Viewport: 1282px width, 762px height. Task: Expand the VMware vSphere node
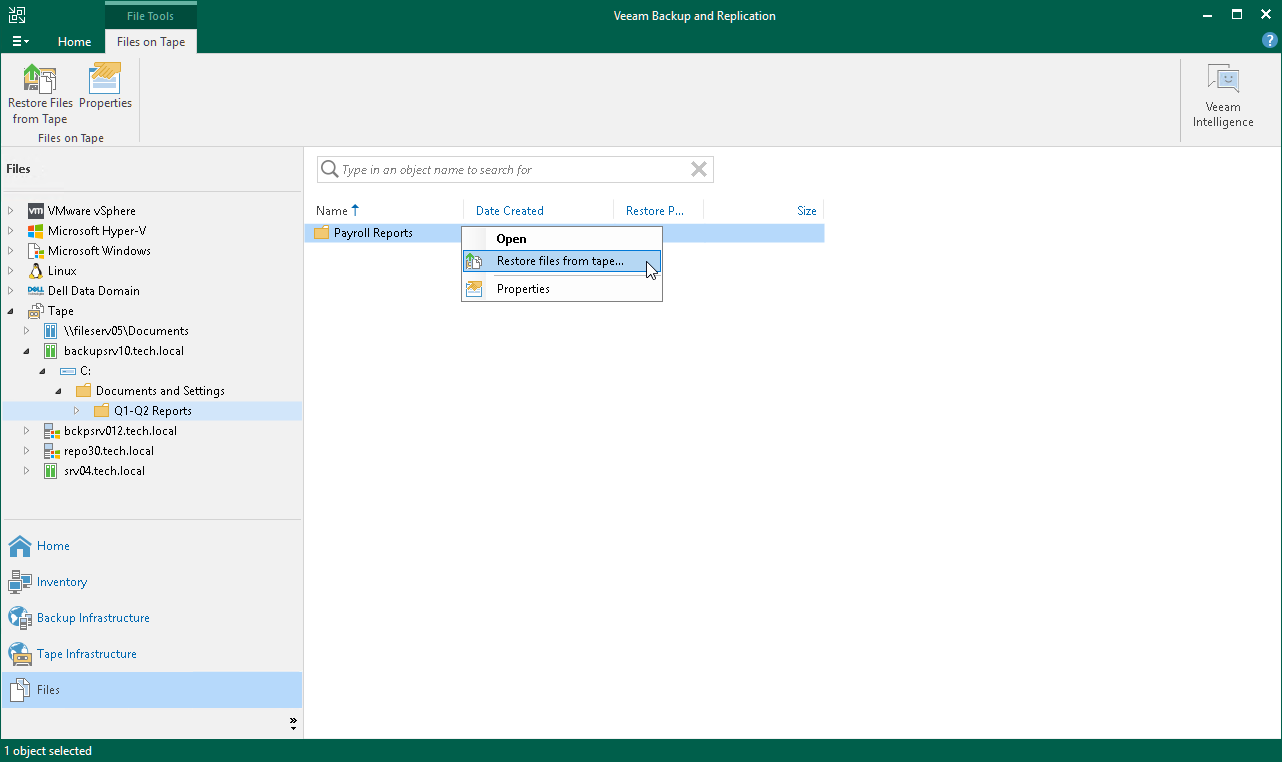pyautogui.click(x=11, y=211)
